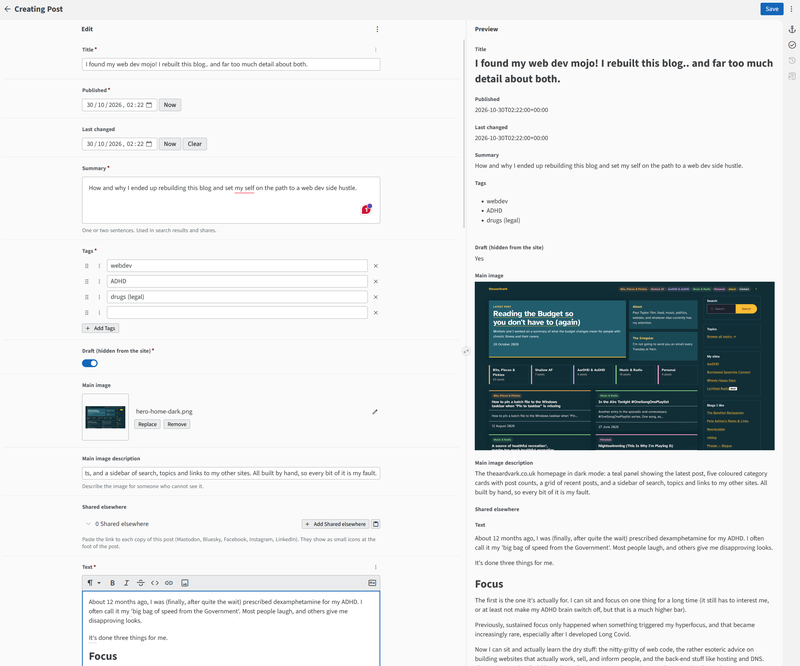
Task: Expand the 0 Shared elsewhere list
Action: click(88, 524)
